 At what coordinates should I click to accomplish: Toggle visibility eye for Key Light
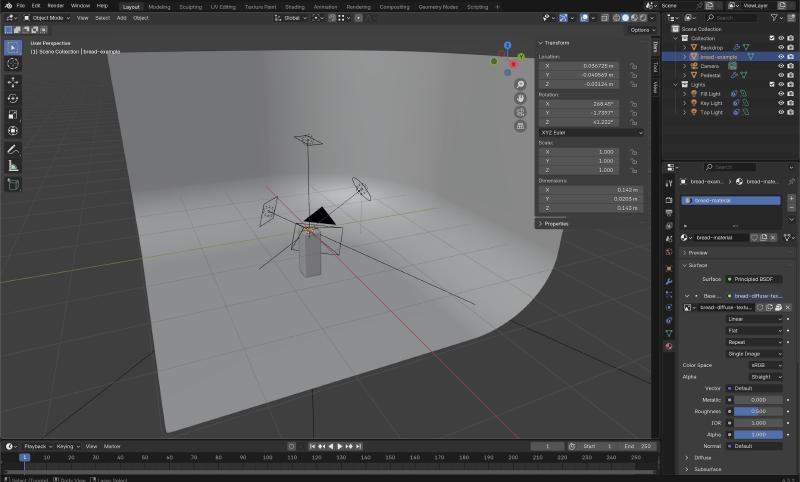[x=781, y=103]
